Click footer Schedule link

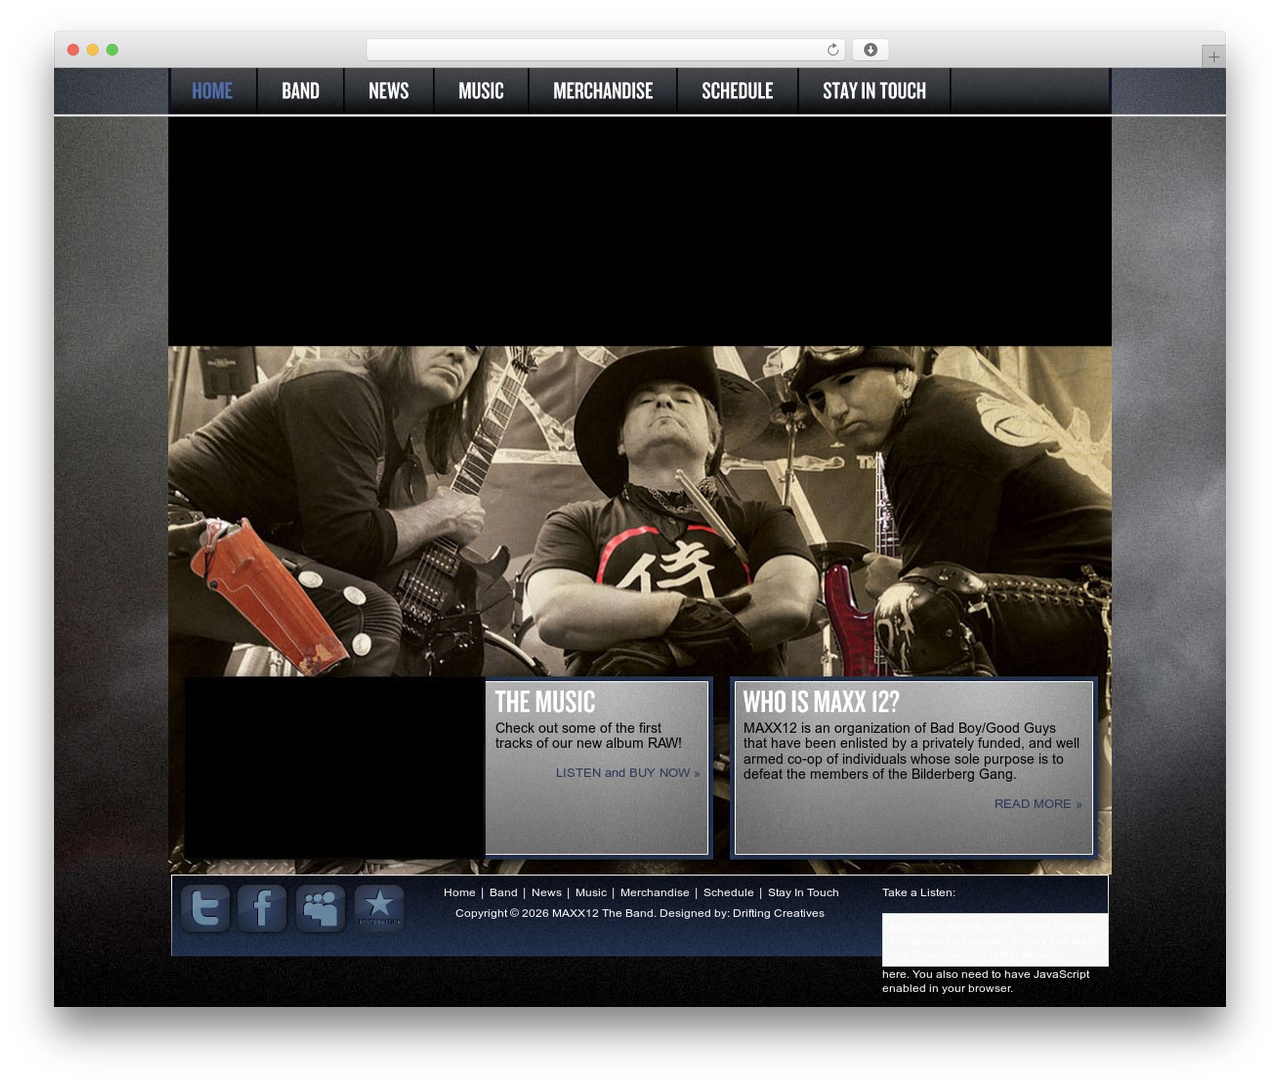729,893
